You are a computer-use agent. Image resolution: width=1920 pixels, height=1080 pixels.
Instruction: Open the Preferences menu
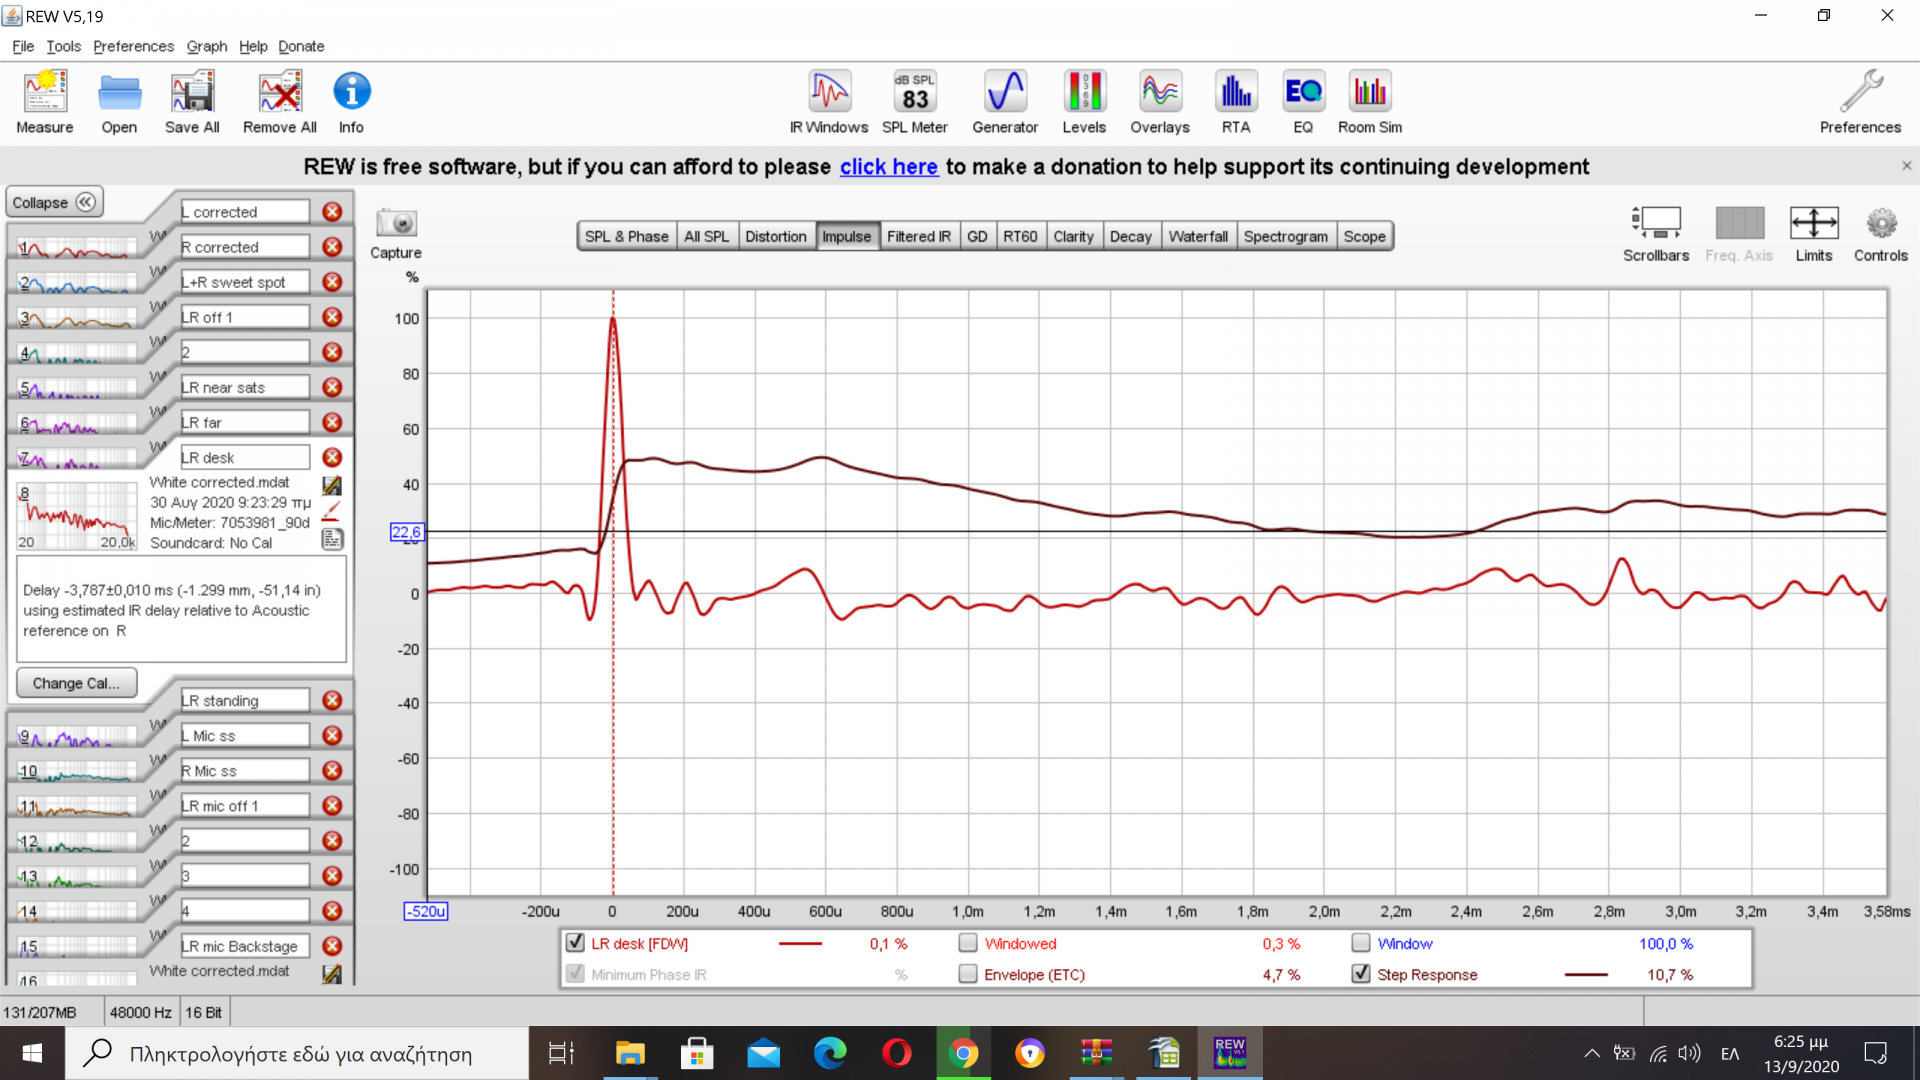tap(133, 46)
